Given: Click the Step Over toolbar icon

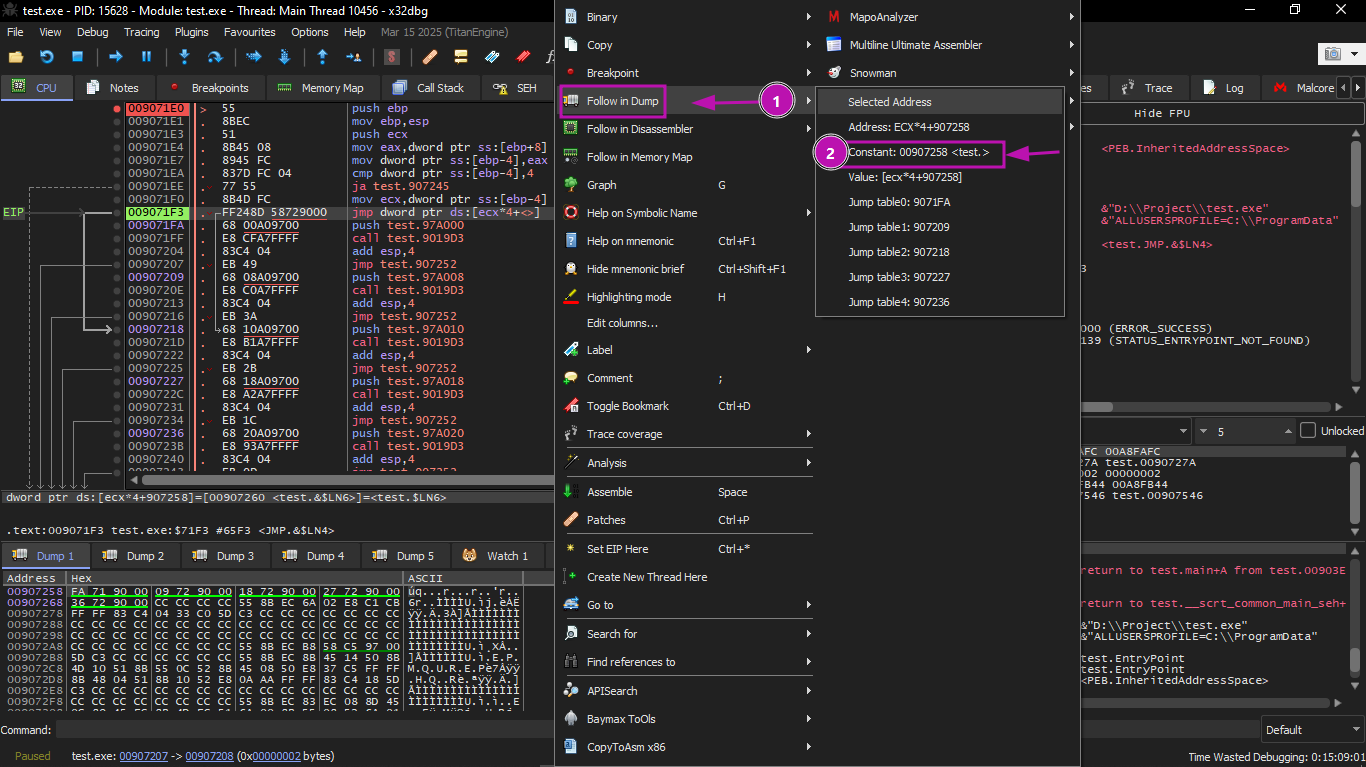Looking at the screenshot, I should click(x=214, y=57).
